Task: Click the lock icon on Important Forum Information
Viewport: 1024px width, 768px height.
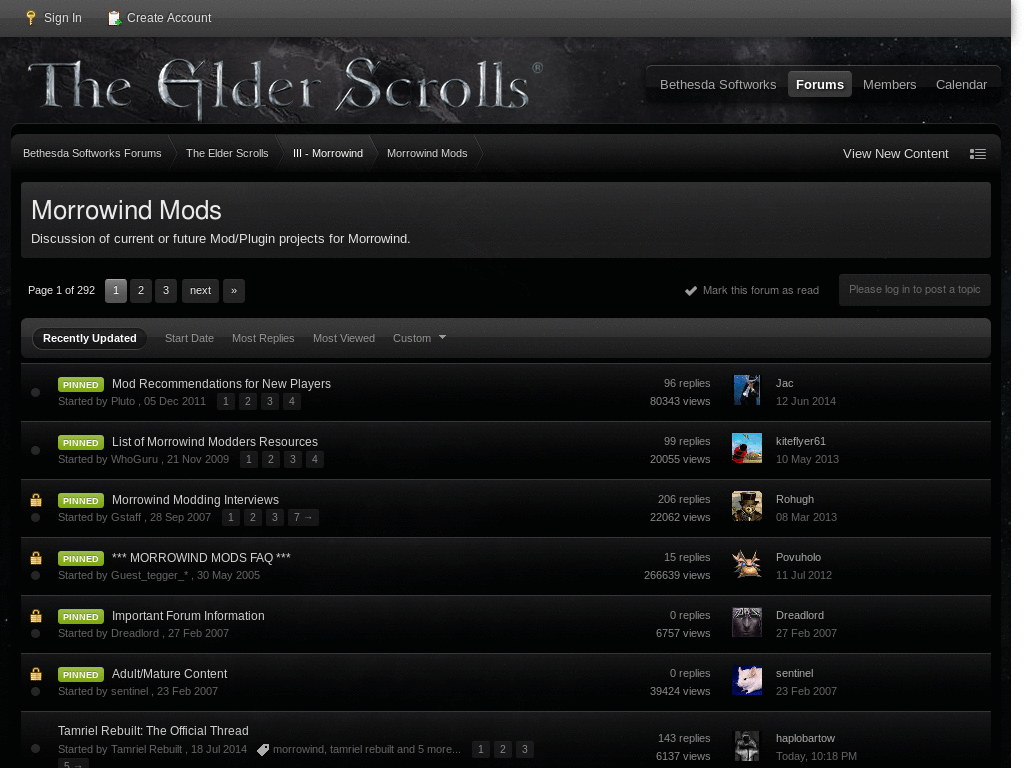Action: (36, 616)
